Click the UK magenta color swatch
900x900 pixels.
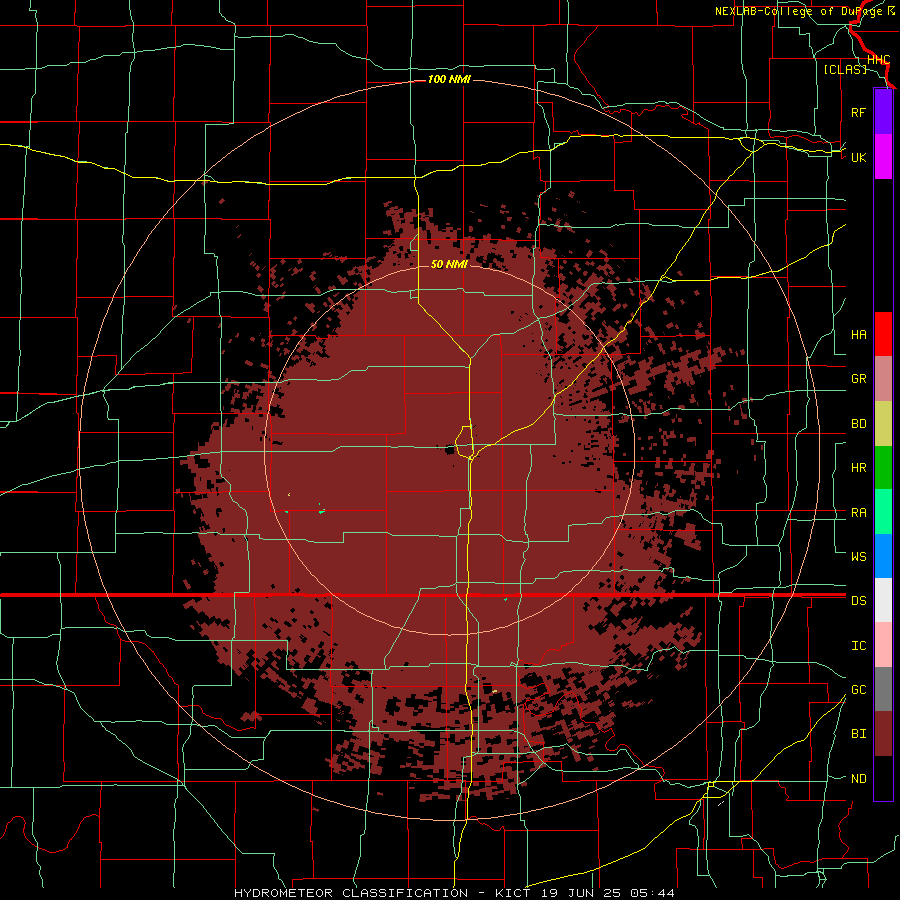tap(883, 157)
